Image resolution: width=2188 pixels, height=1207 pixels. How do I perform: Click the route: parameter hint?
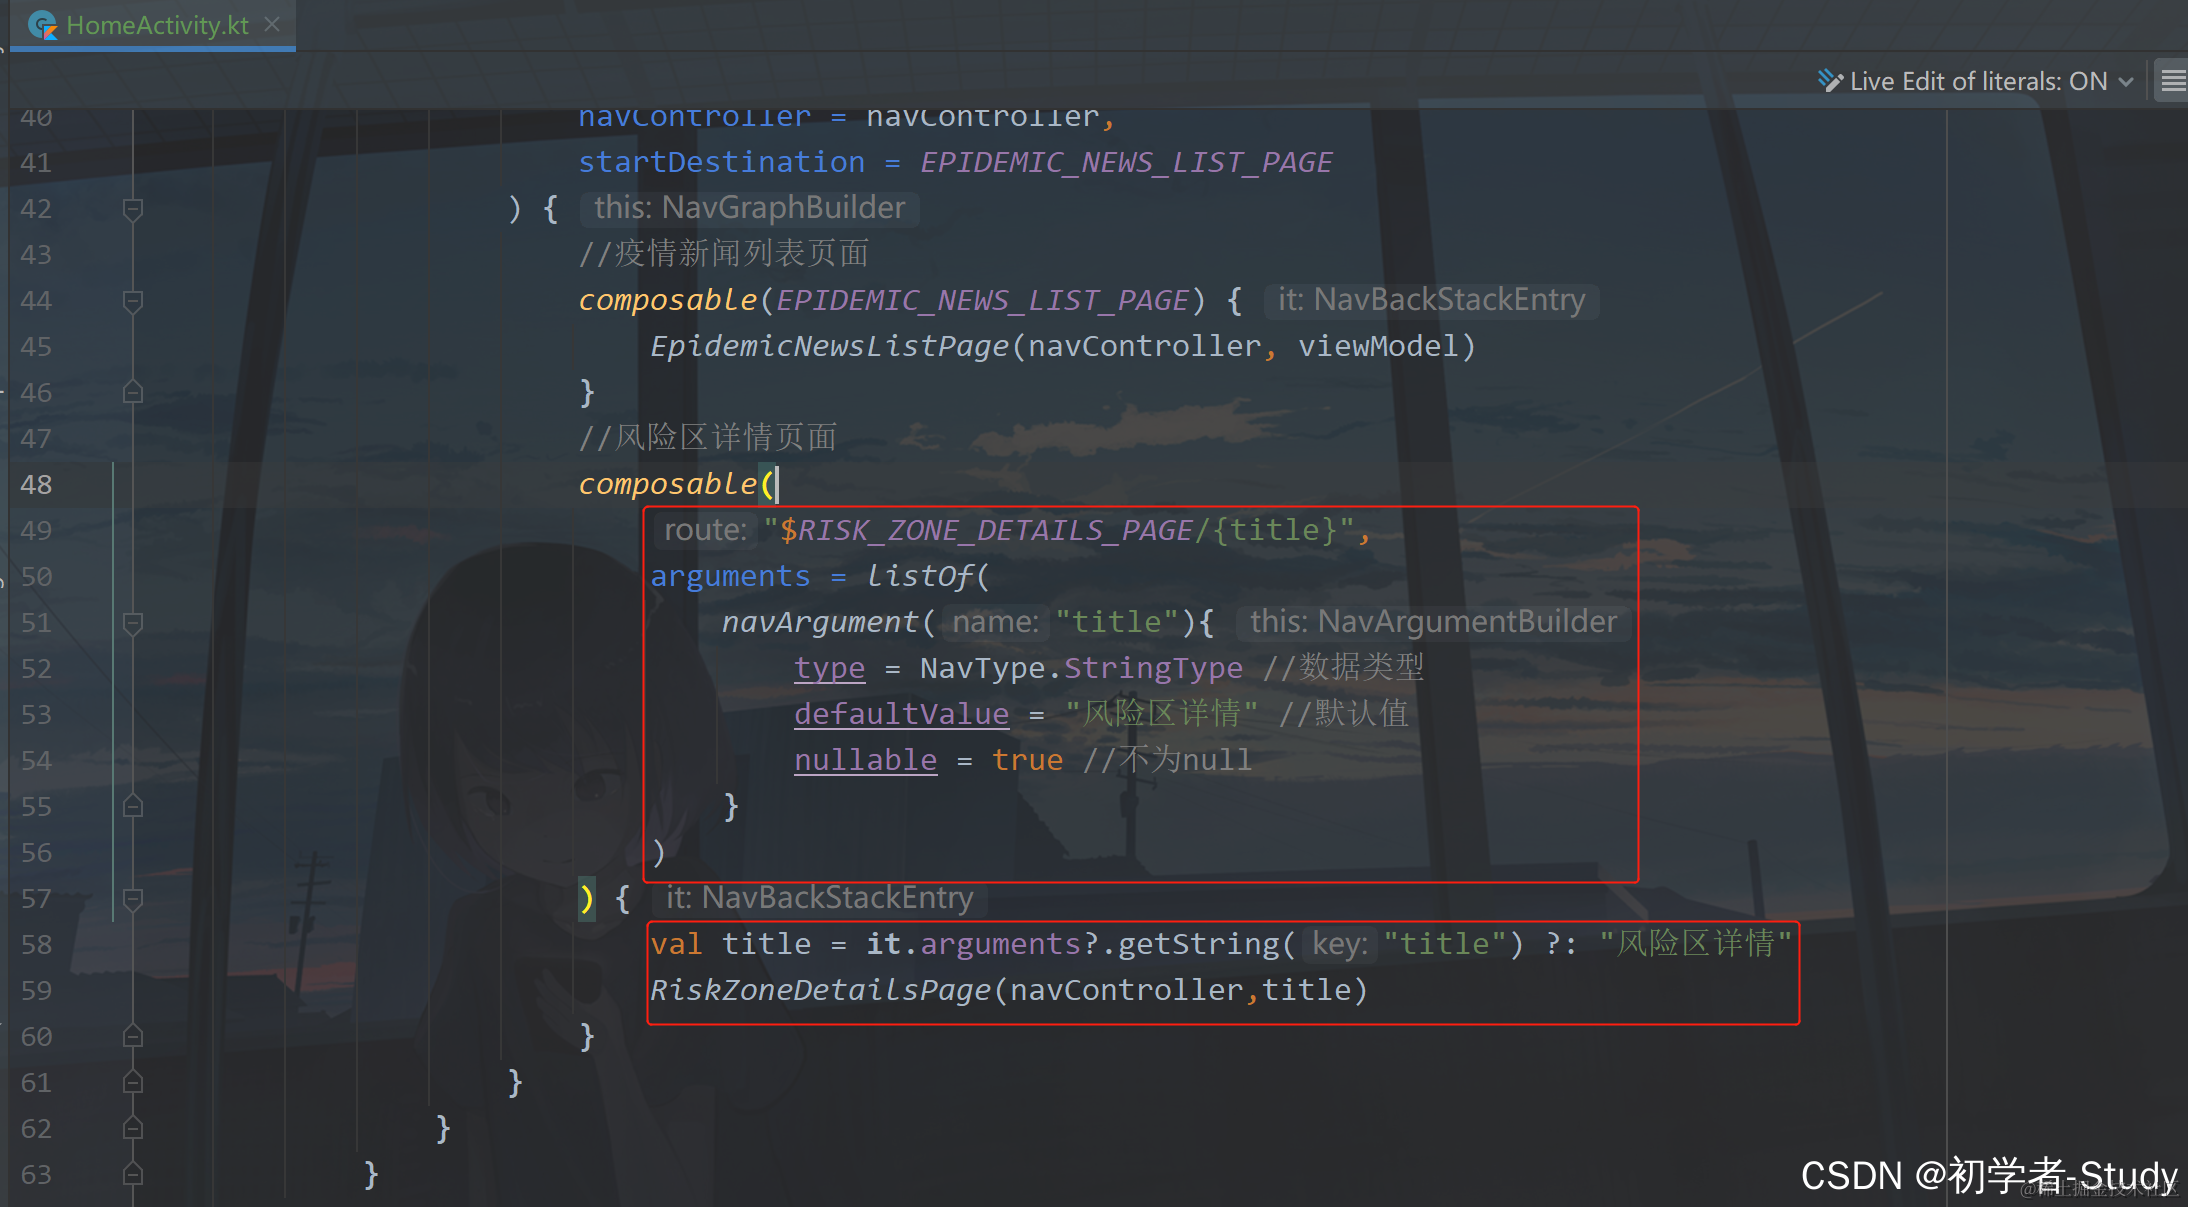705,530
